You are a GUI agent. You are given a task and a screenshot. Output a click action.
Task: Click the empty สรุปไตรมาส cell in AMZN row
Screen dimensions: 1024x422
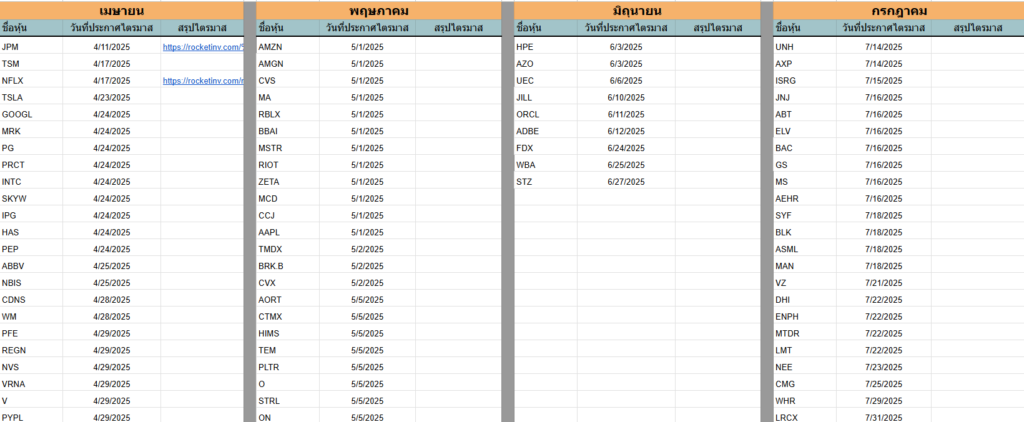pos(458,47)
